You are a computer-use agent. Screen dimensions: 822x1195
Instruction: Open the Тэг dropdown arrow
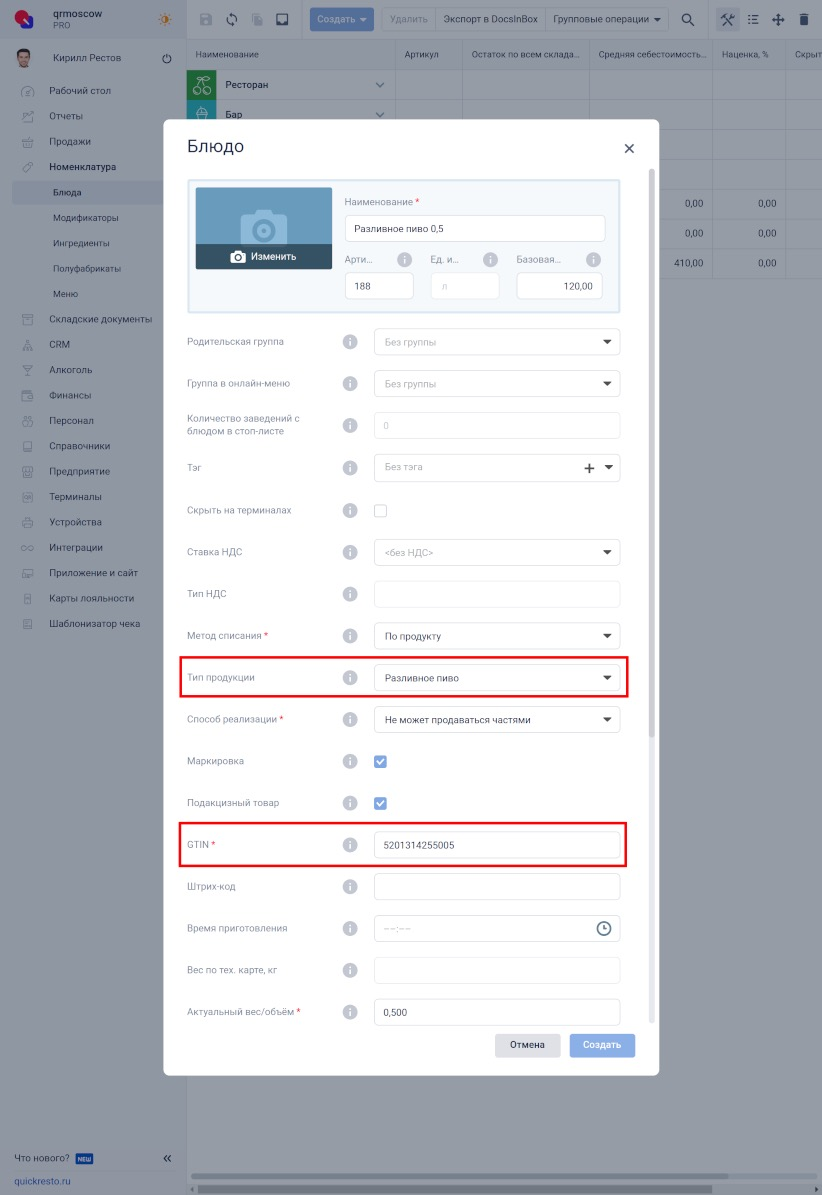click(x=609, y=468)
